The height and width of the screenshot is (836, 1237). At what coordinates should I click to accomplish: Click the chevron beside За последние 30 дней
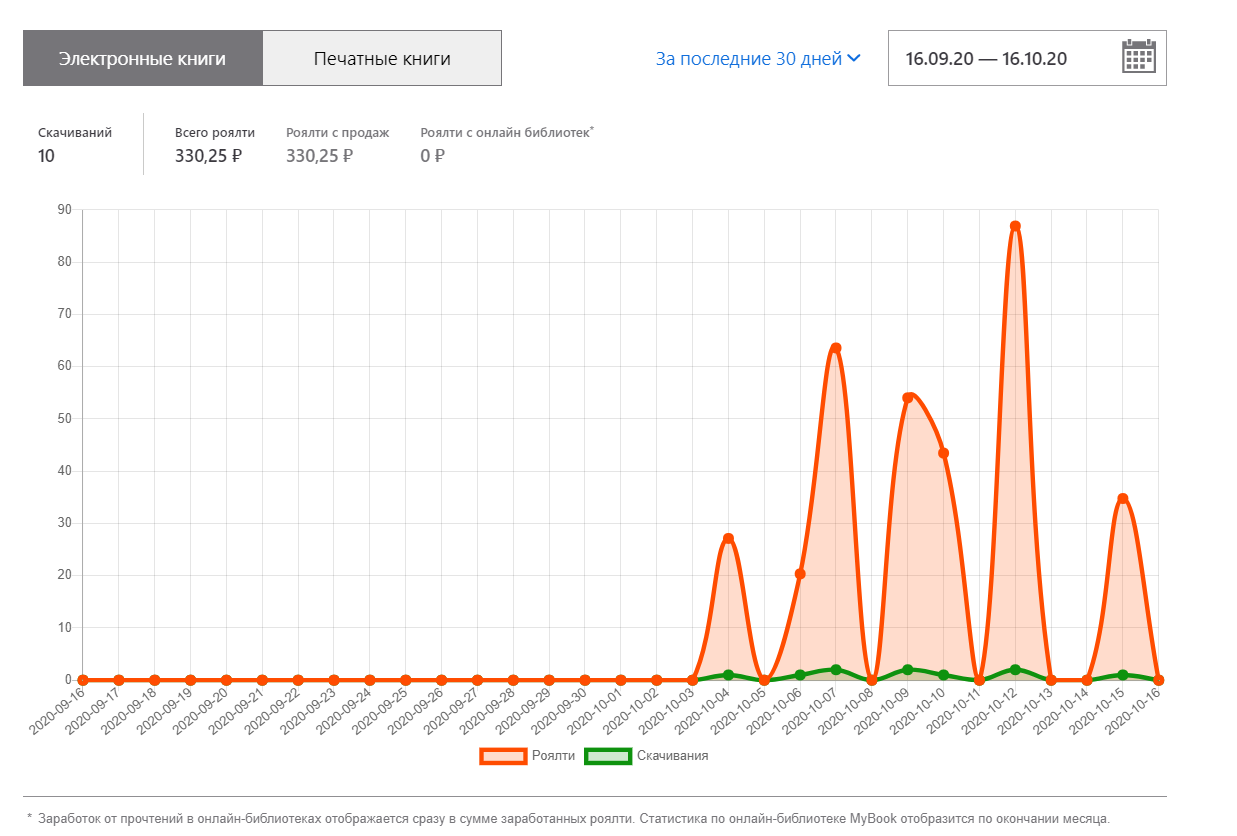[854, 58]
